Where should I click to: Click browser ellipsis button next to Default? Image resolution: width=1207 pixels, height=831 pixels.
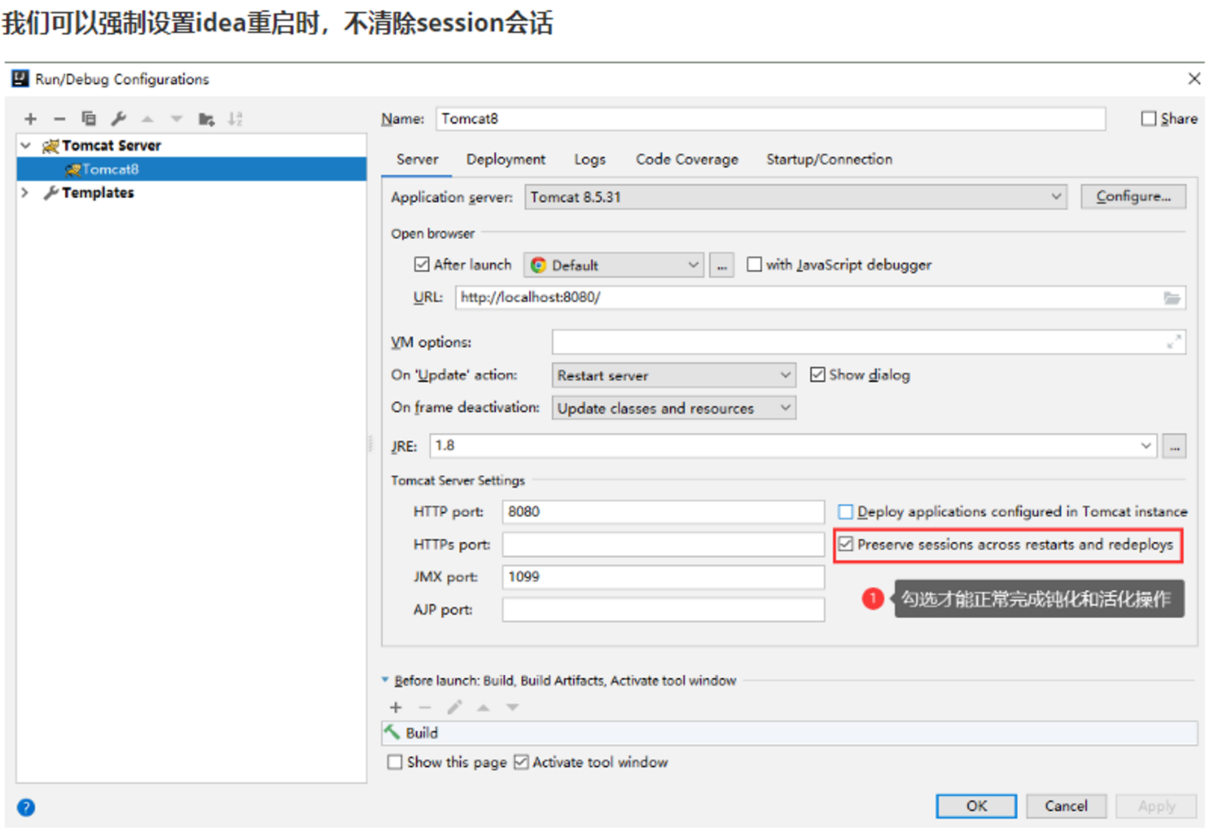(x=722, y=265)
